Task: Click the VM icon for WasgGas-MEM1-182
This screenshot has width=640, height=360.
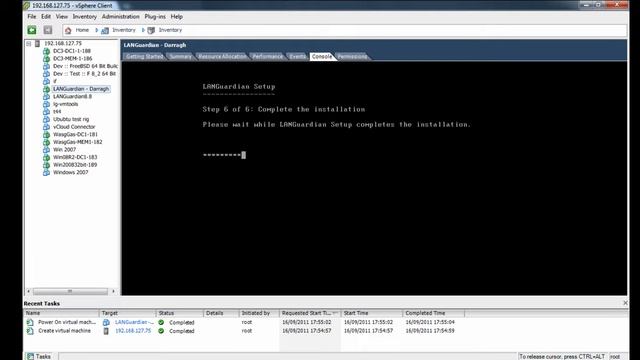Action: [47, 142]
